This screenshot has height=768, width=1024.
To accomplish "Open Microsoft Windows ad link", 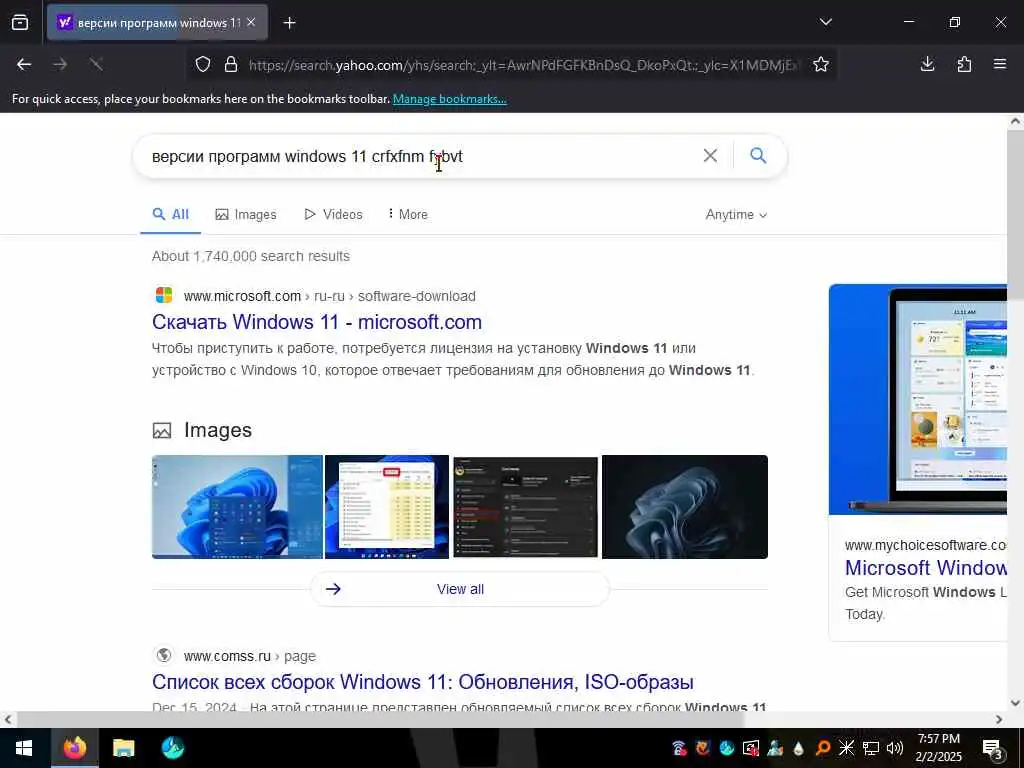I will pos(926,568).
